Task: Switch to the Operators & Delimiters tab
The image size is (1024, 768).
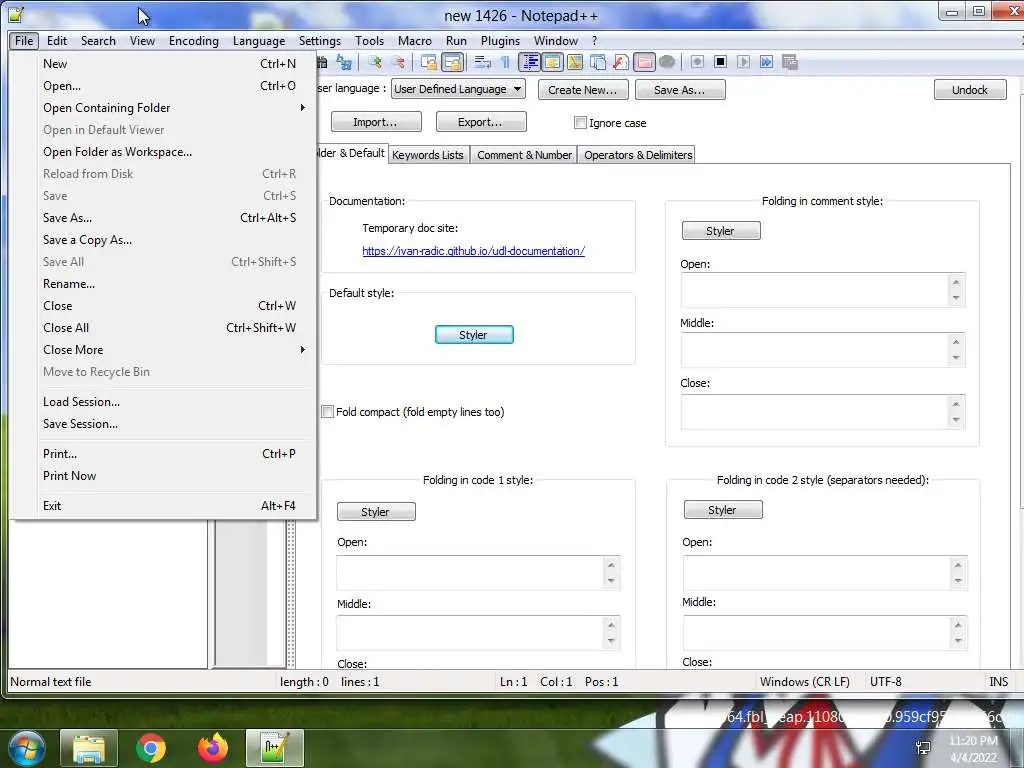Action: click(637, 155)
